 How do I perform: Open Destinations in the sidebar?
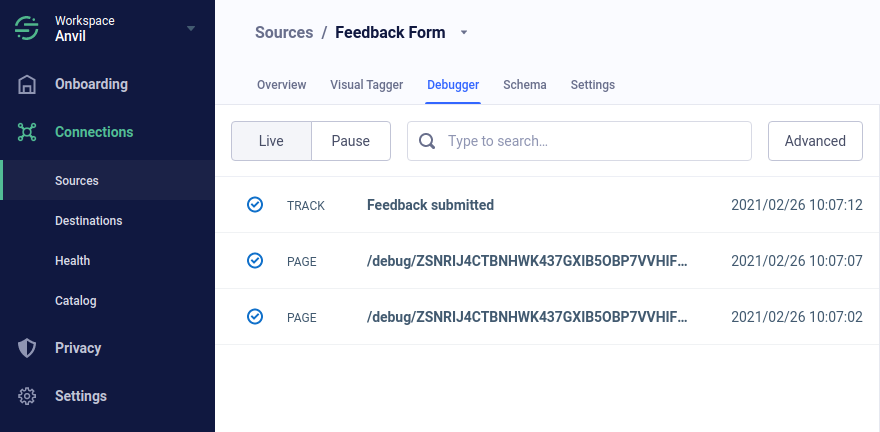coord(88,221)
